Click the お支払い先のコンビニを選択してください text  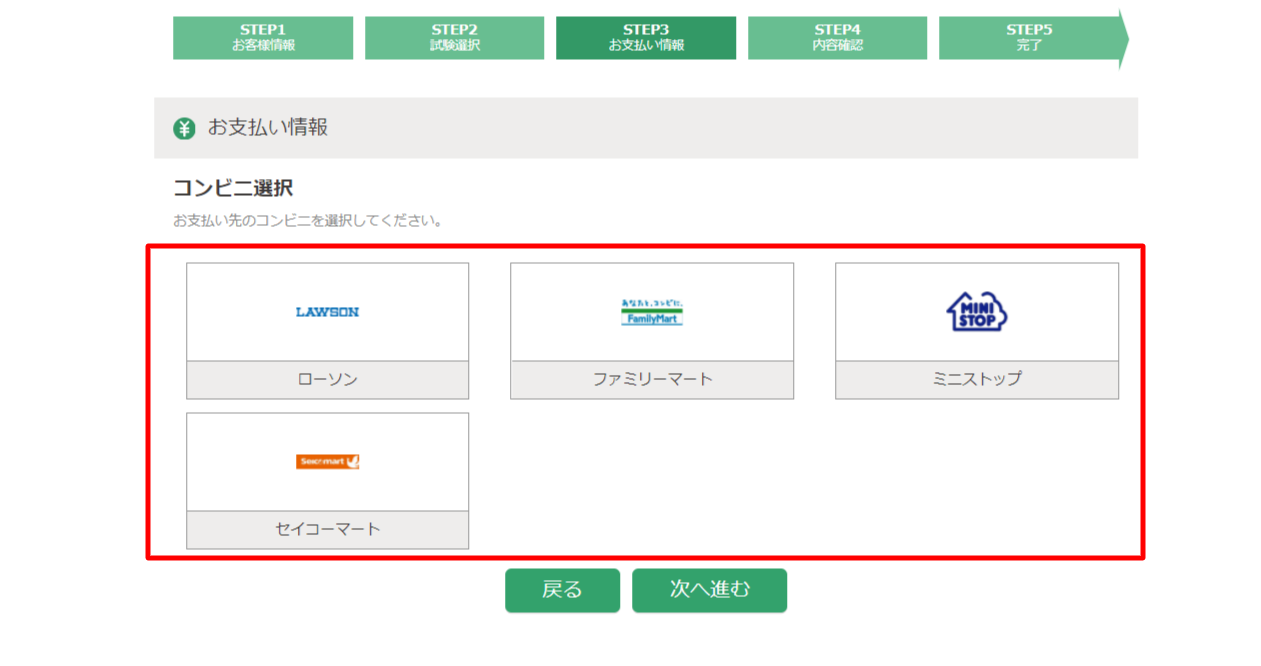pyautogui.click(x=308, y=220)
